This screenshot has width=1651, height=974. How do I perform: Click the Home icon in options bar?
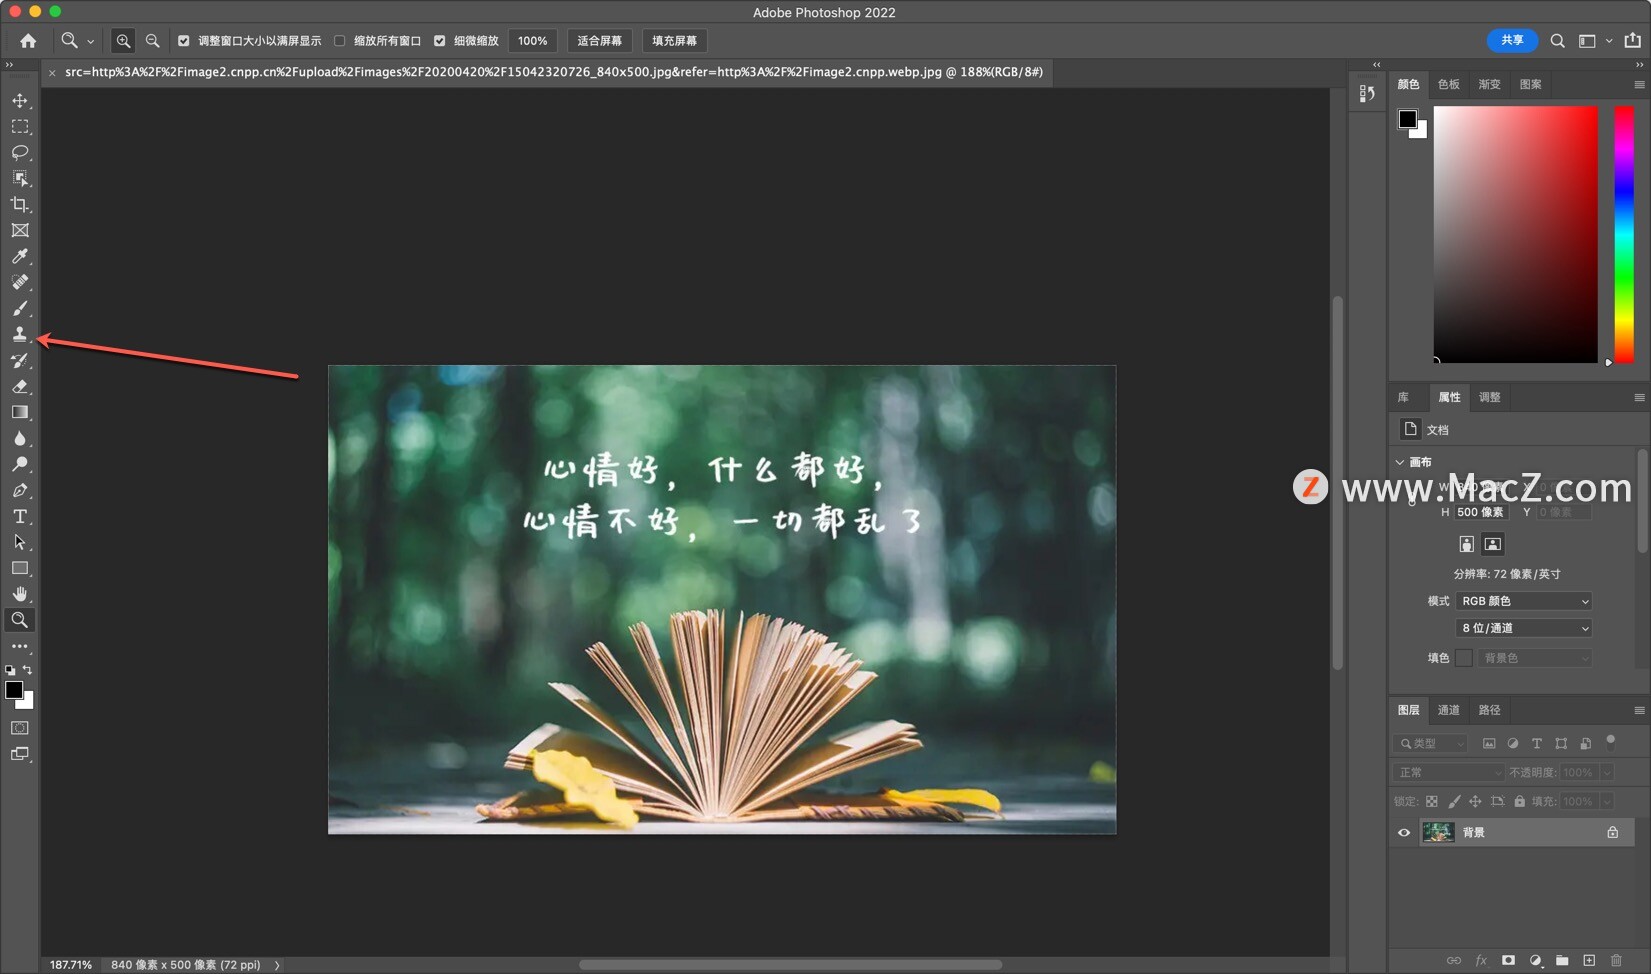(x=28, y=41)
